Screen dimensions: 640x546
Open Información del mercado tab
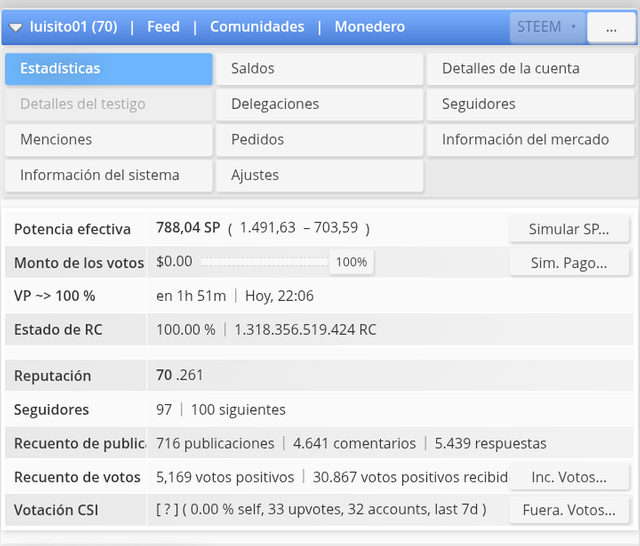point(531,140)
